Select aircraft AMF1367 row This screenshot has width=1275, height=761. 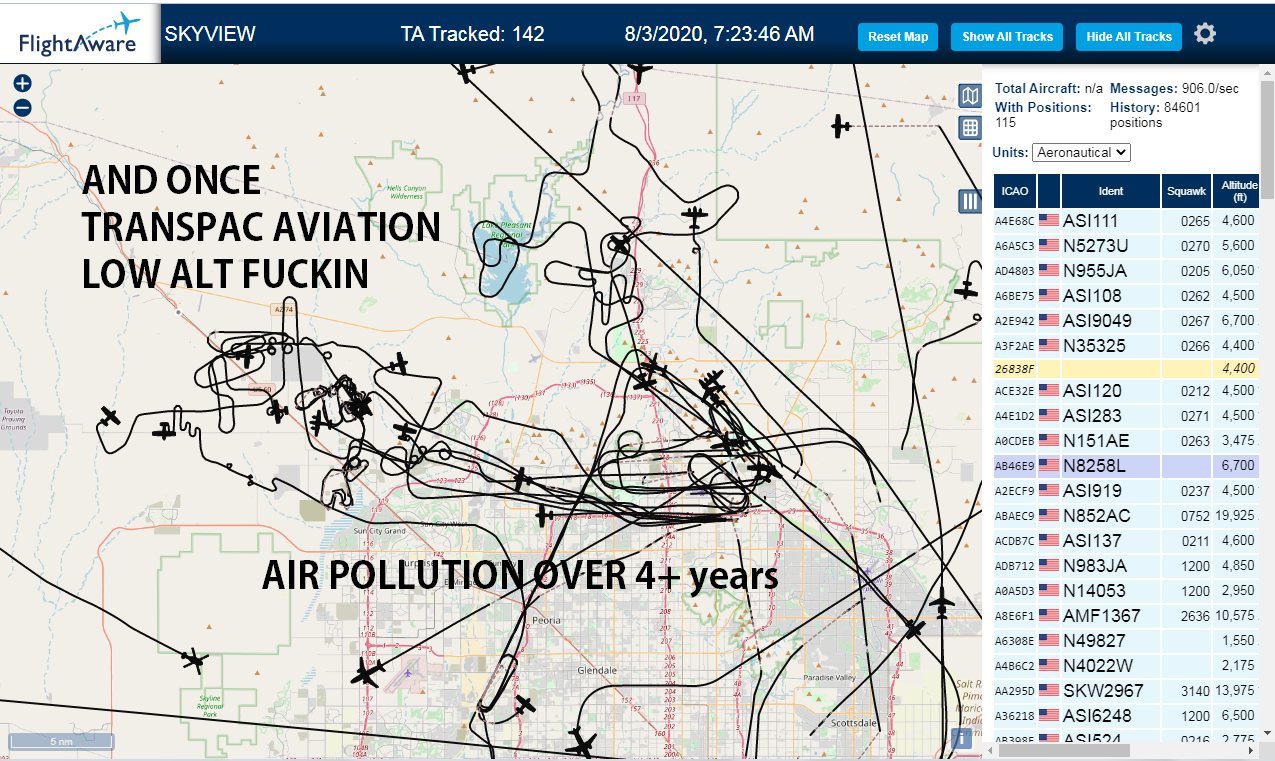click(x=1126, y=616)
